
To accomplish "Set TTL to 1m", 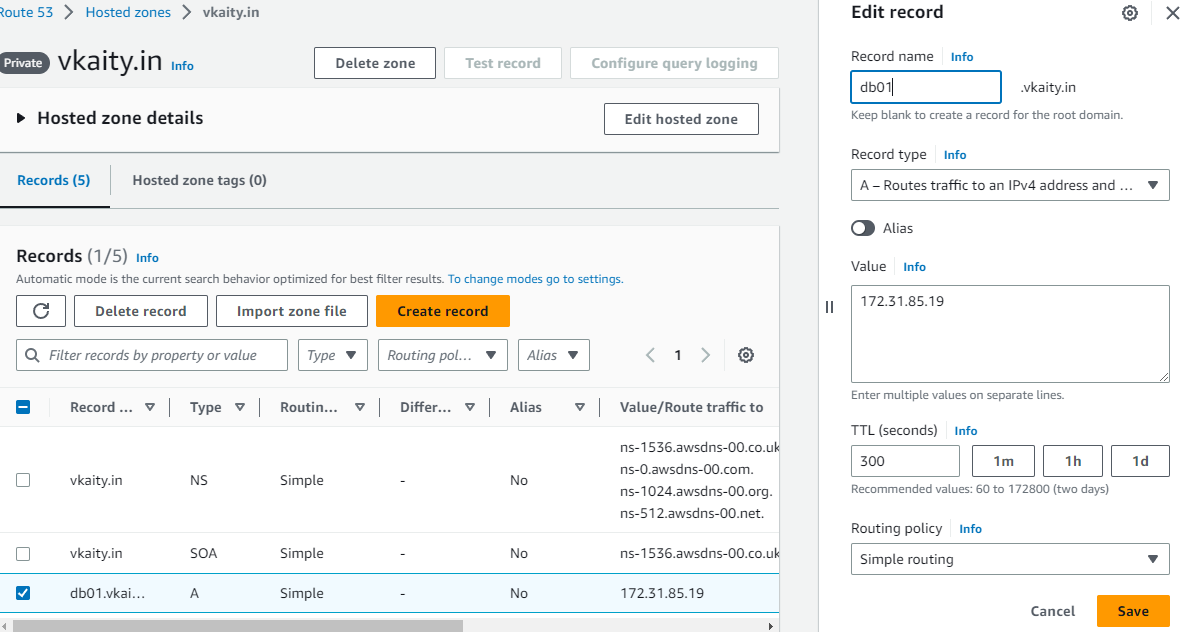I will [x=1003, y=461].
